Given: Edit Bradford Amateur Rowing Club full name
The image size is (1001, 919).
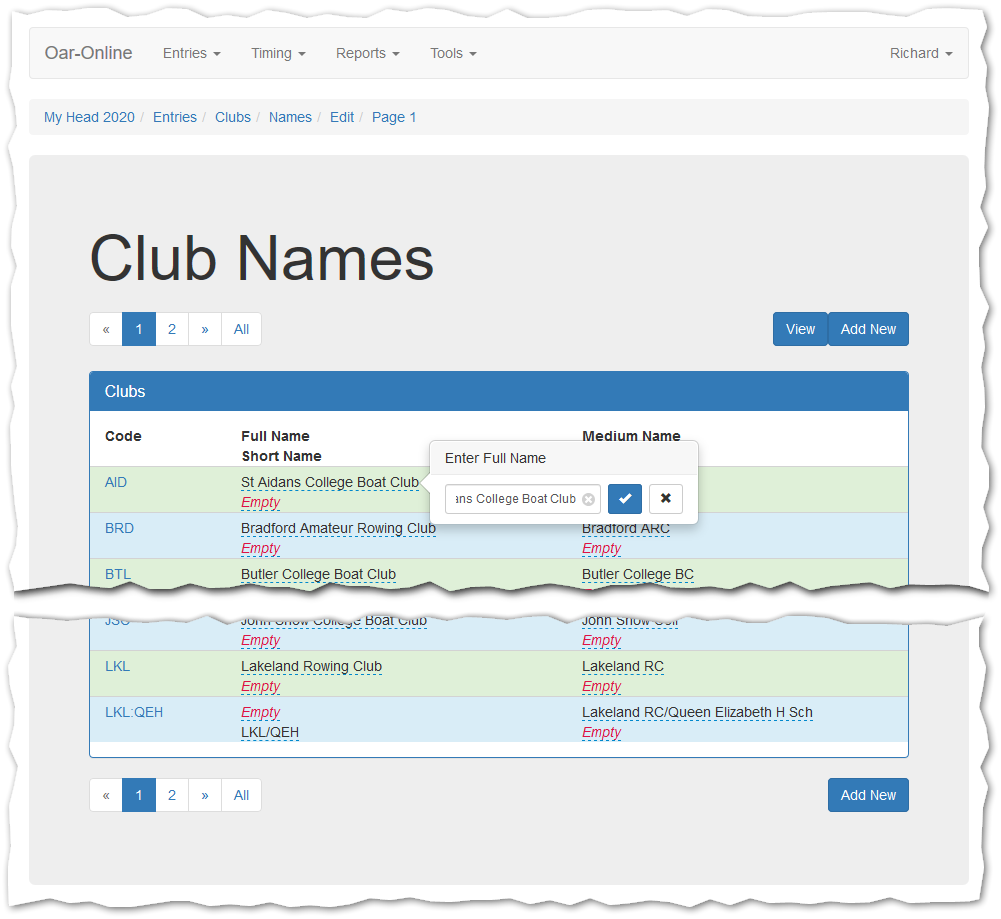Looking at the screenshot, I should click(338, 528).
